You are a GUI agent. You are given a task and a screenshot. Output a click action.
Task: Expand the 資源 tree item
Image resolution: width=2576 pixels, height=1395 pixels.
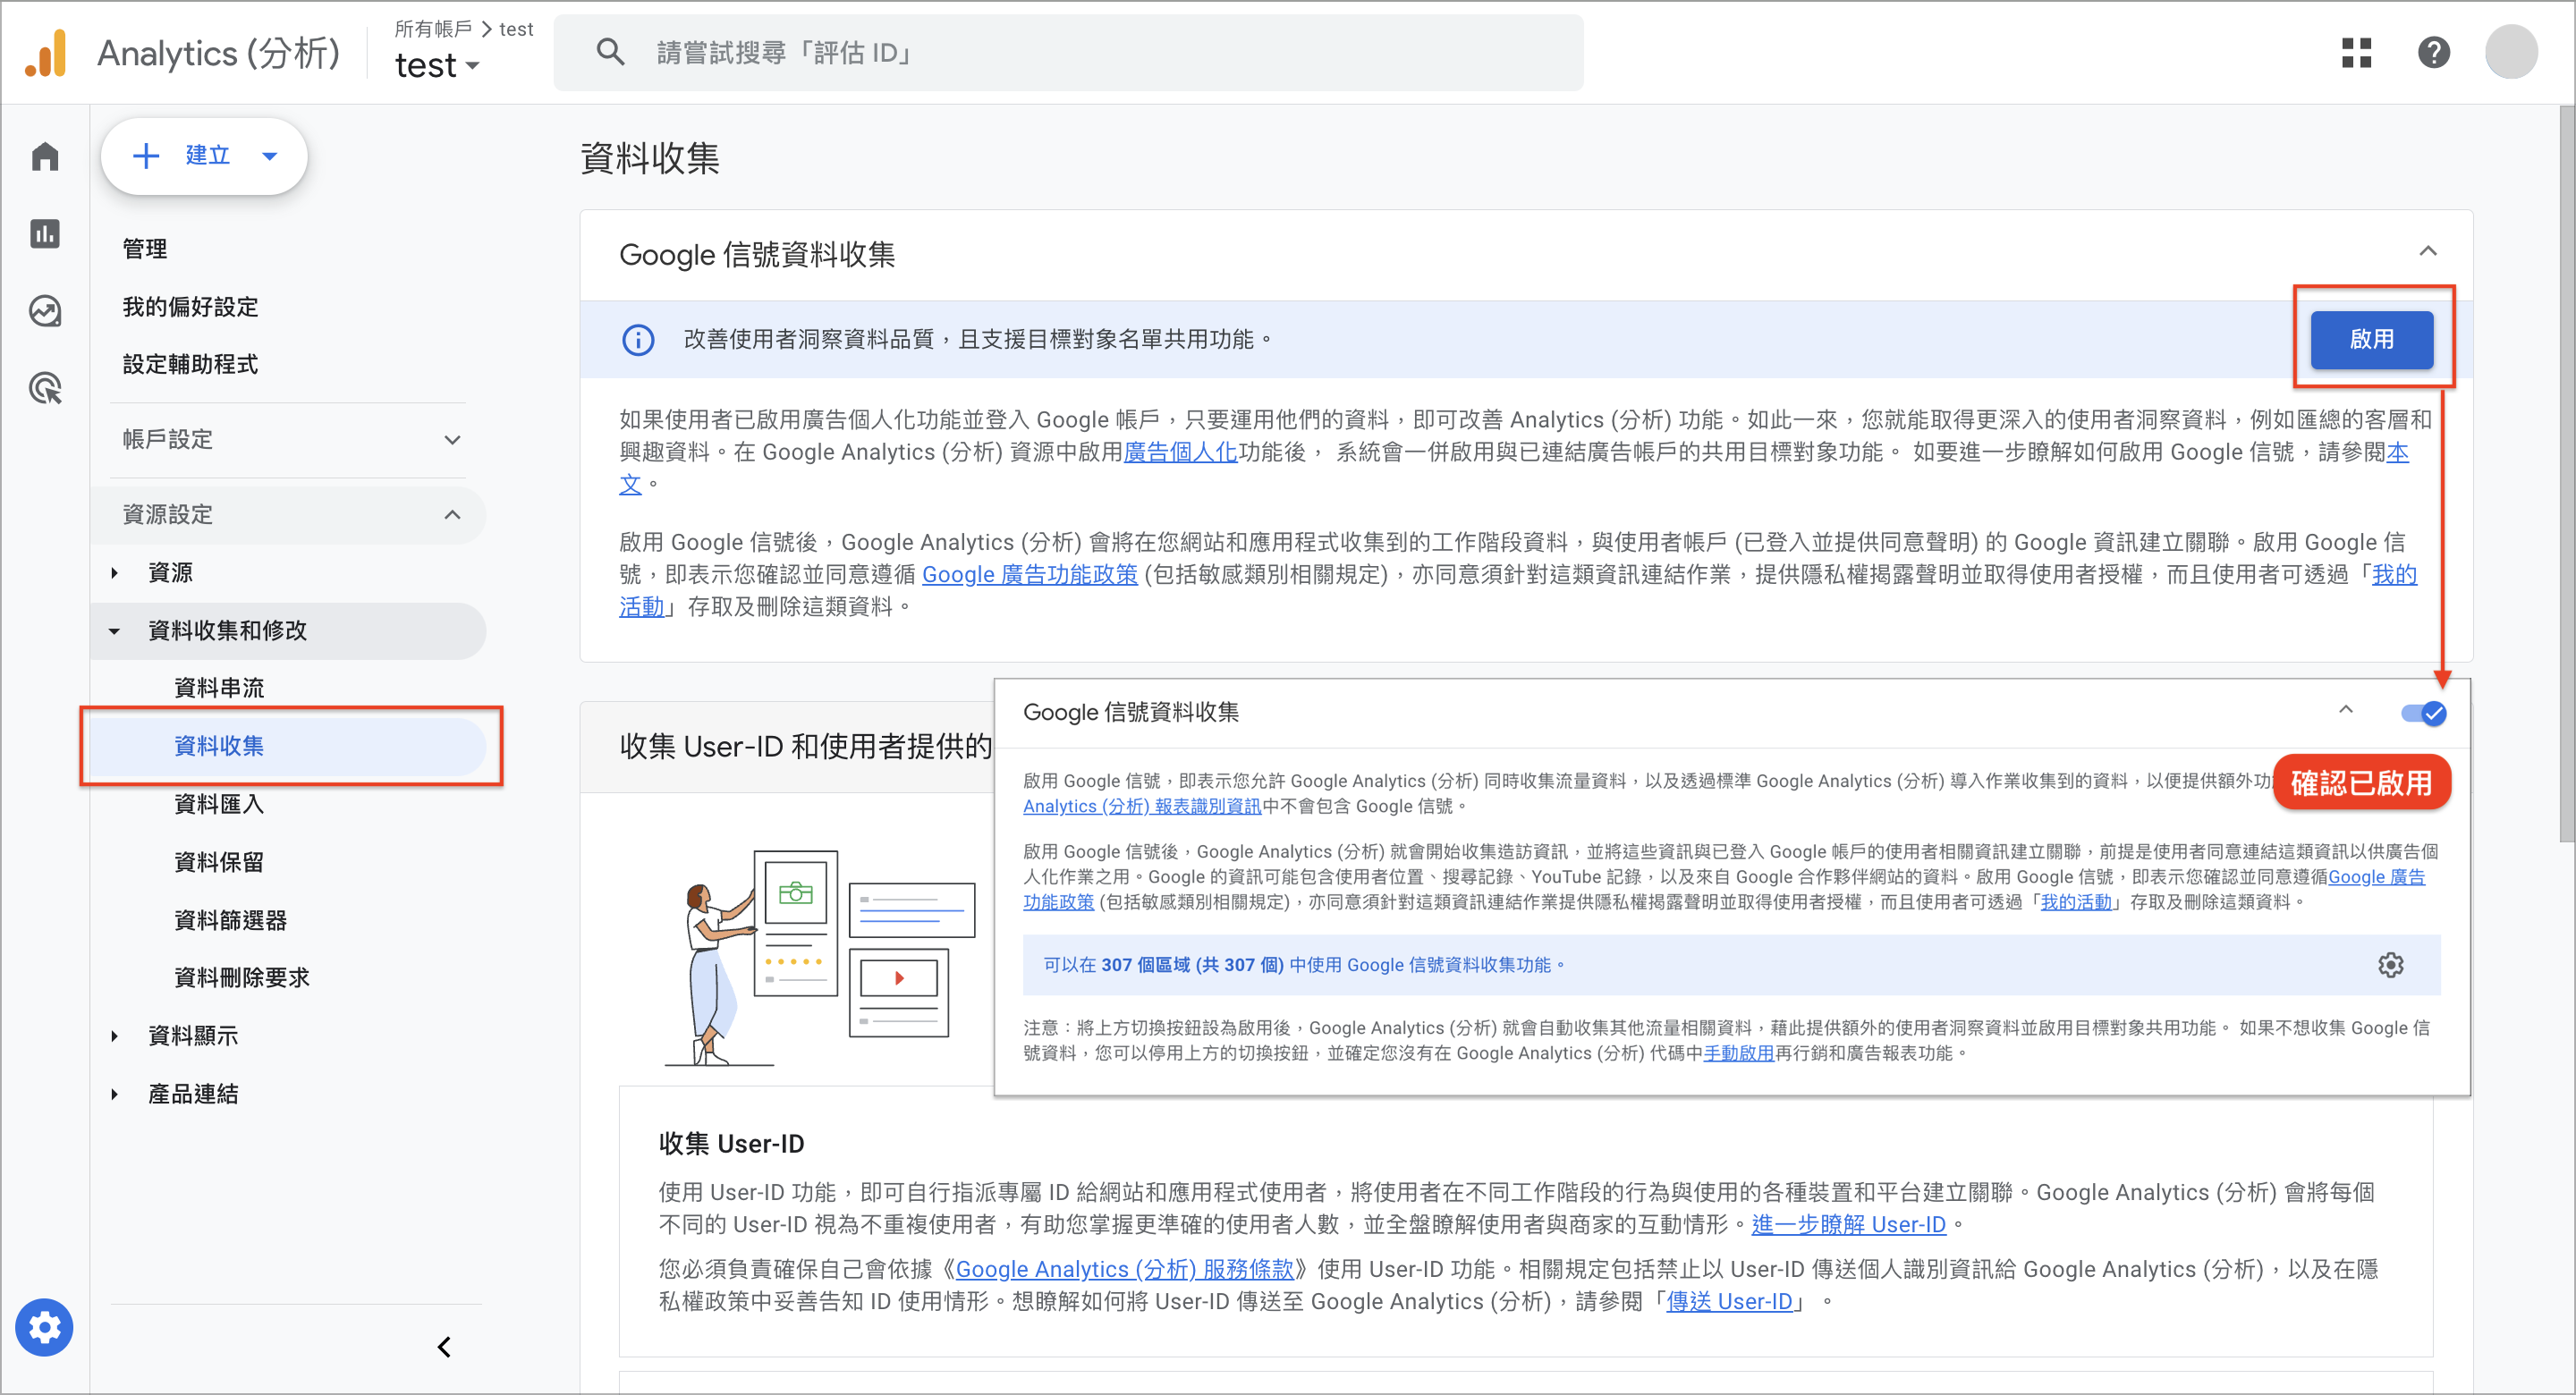click(114, 573)
